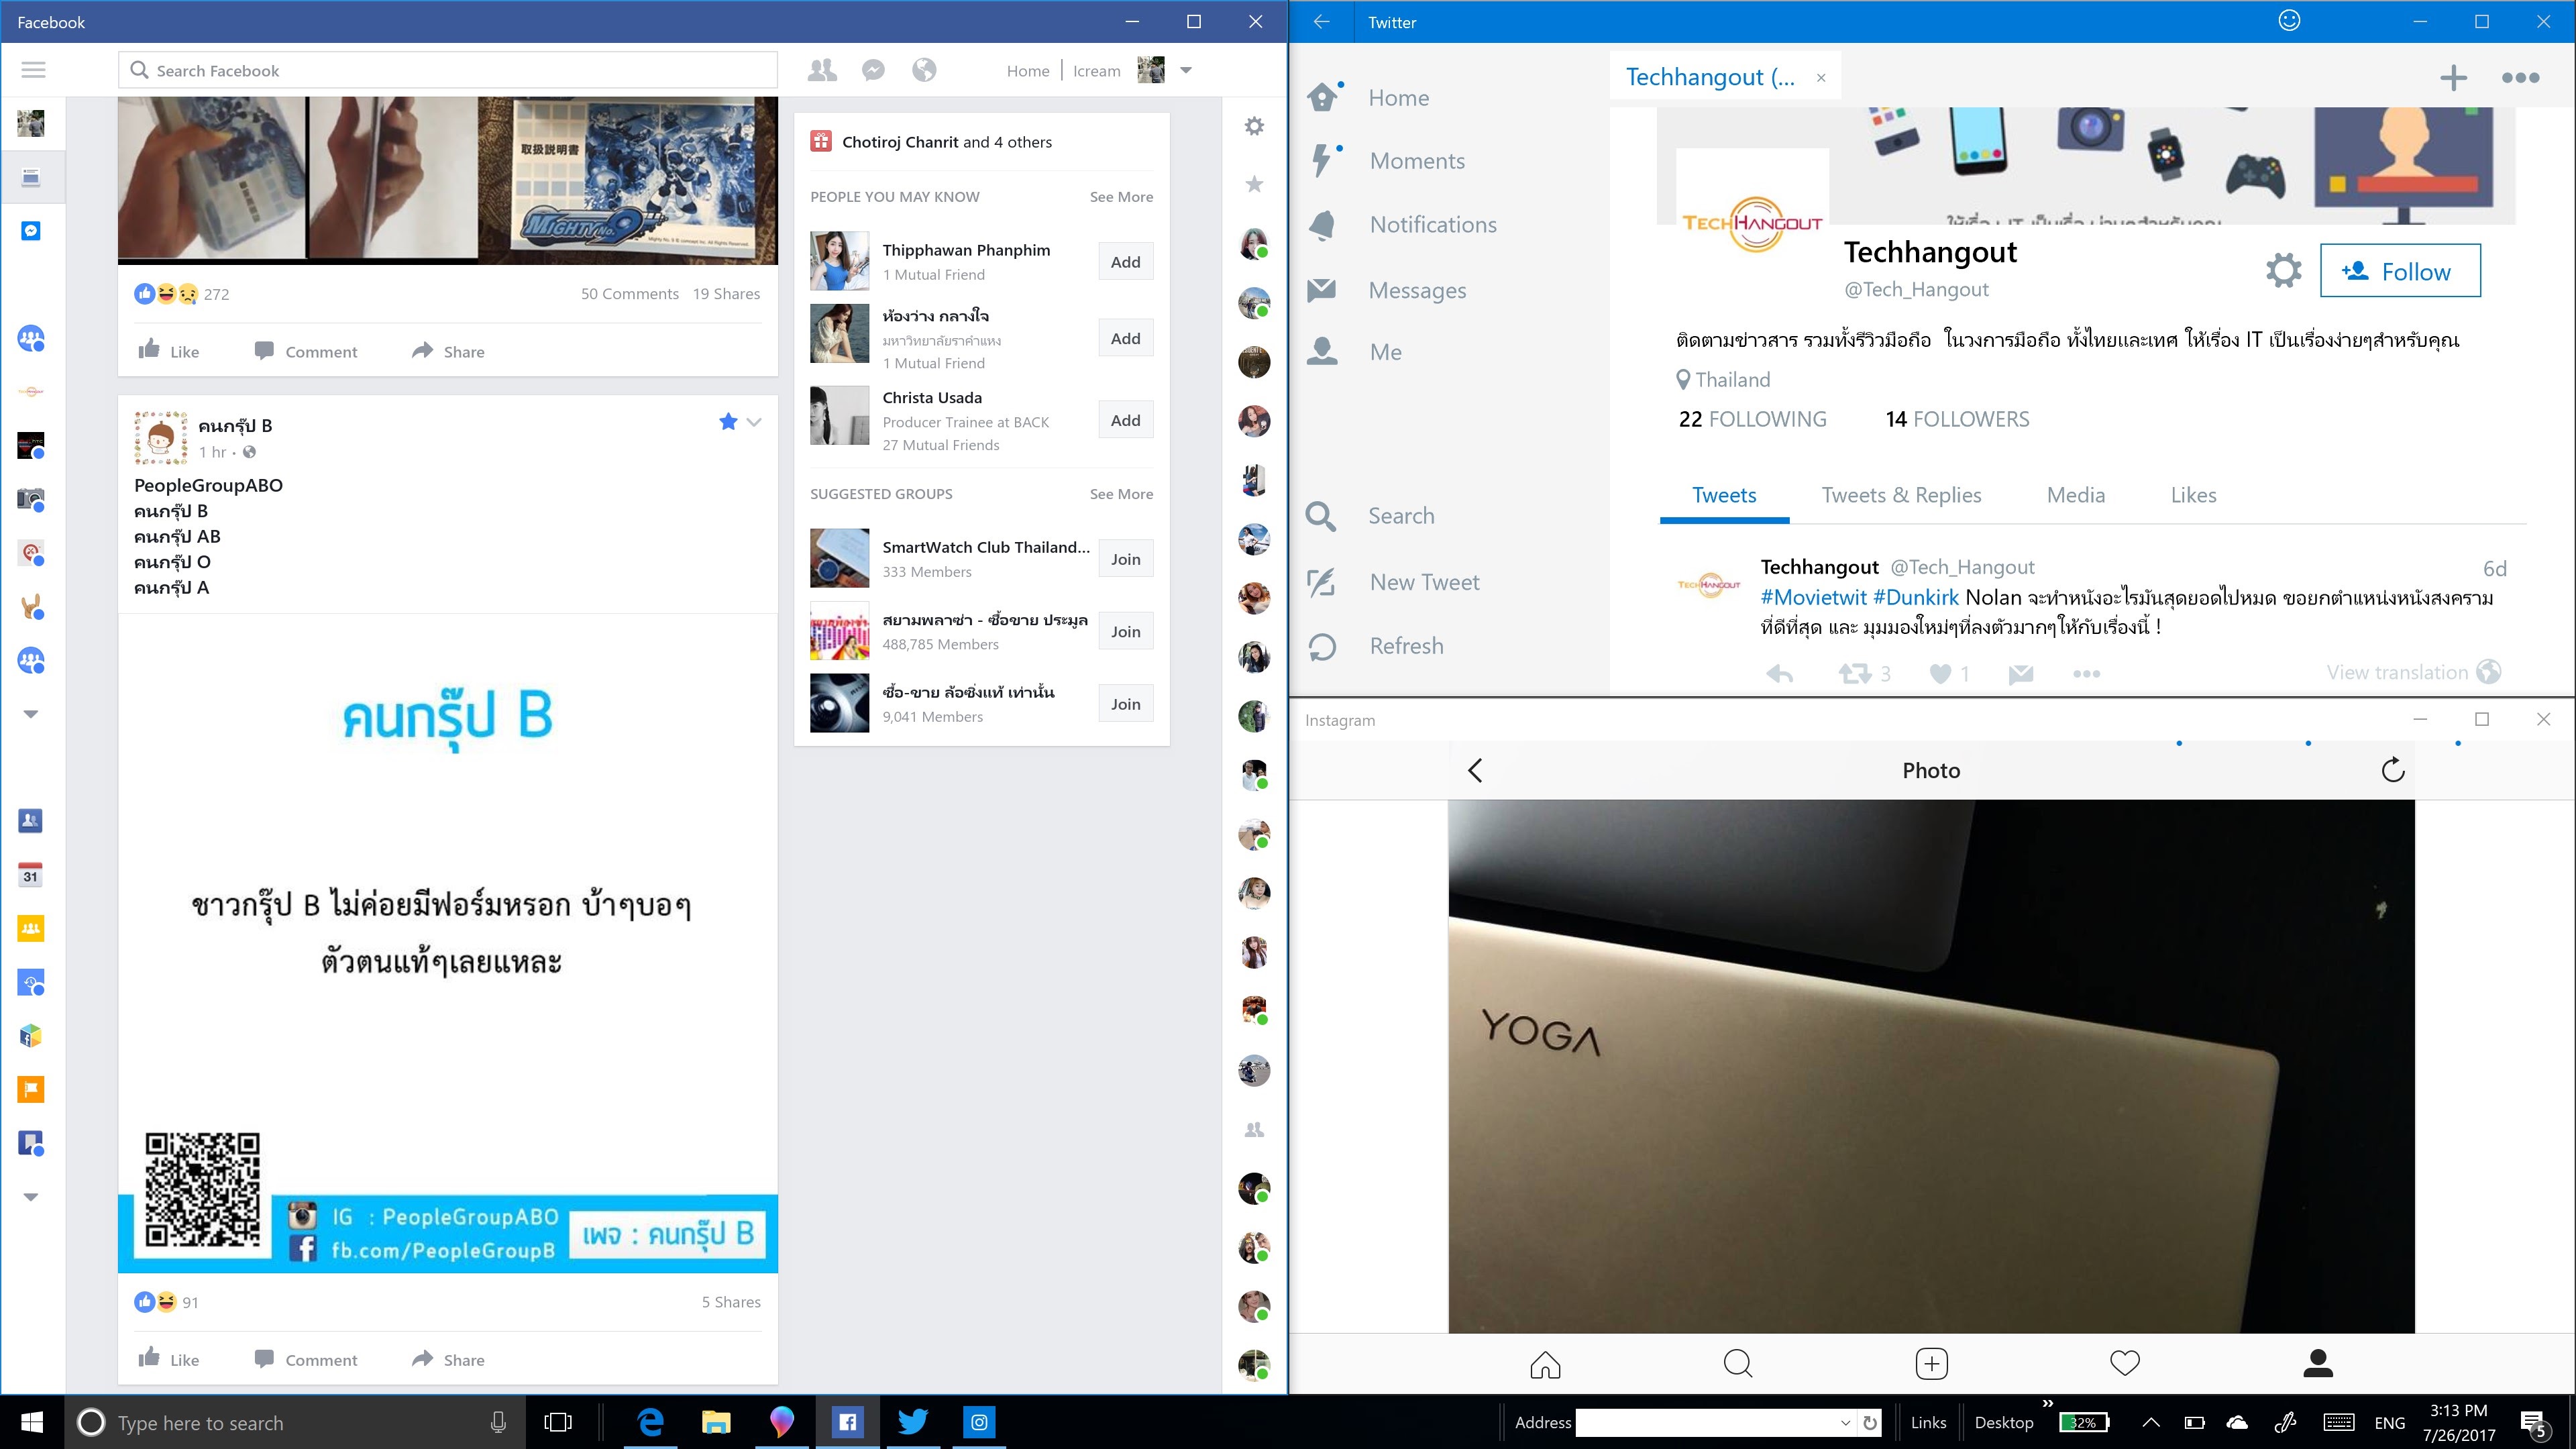The height and width of the screenshot is (1449, 2576).
Task: Close the Techhangout Twitter tab
Action: click(1821, 78)
